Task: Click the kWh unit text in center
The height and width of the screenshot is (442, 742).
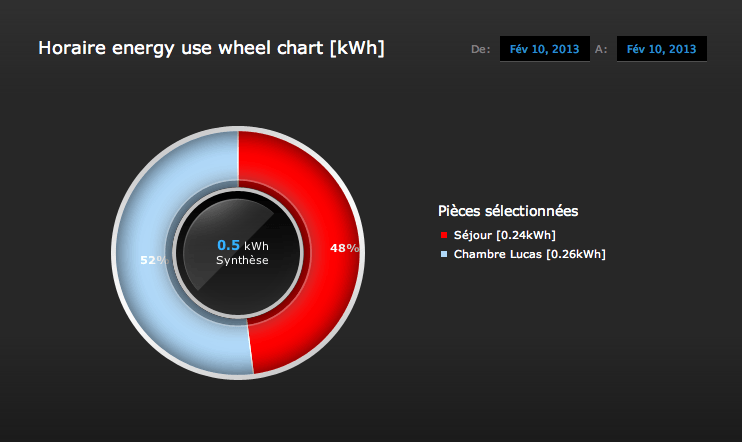Action: click(256, 246)
